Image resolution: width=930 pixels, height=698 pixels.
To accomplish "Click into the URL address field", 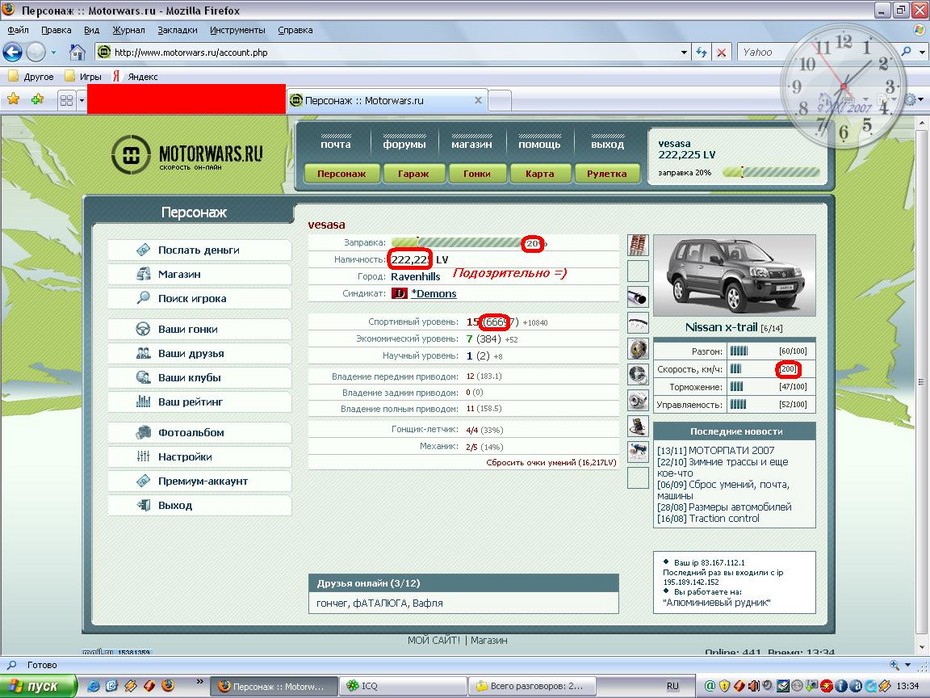I will click(x=394, y=52).
